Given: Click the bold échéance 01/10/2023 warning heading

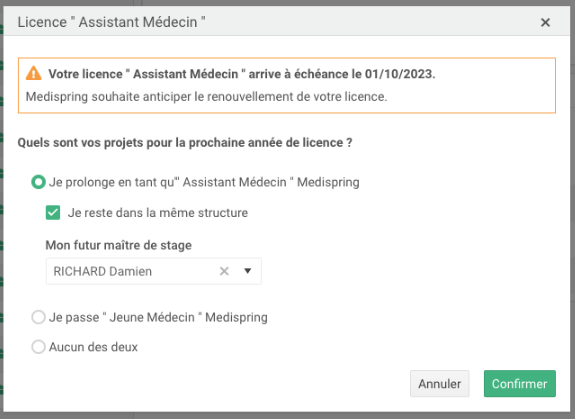Looking at the screenshot, I should [x=242, y=74].
